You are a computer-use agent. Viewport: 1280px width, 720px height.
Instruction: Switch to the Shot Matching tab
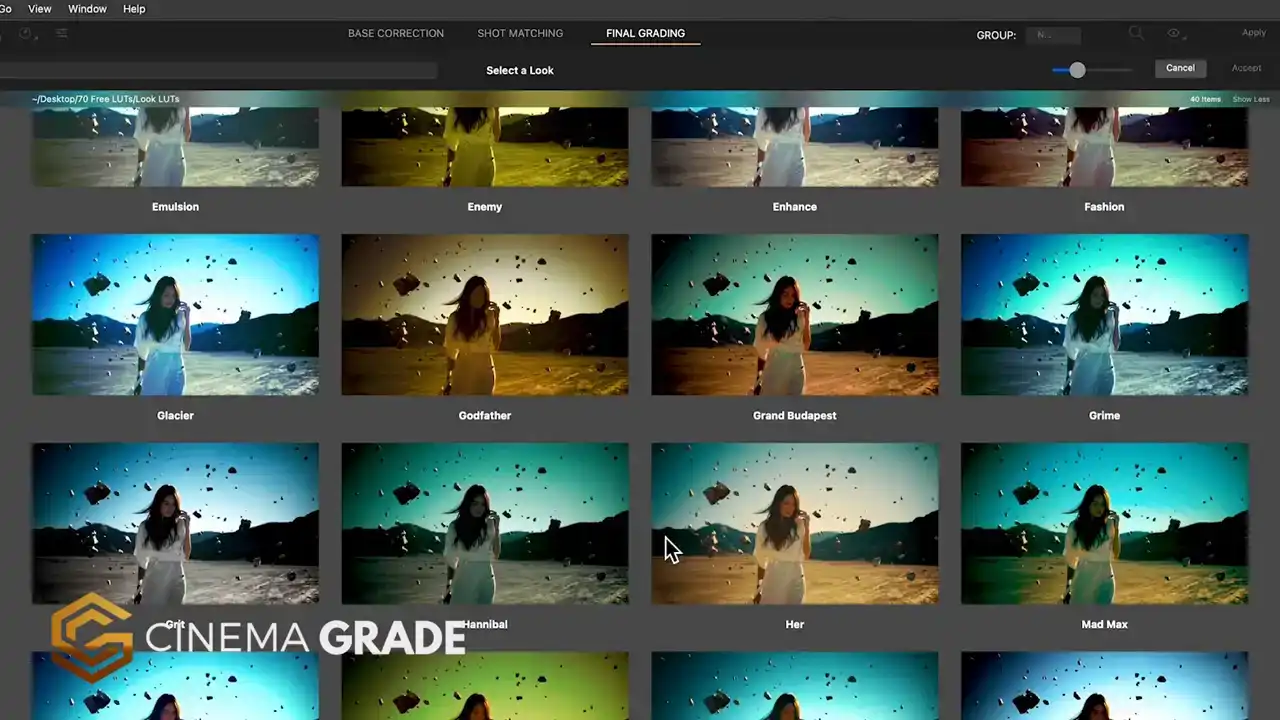tap(520, 33)
